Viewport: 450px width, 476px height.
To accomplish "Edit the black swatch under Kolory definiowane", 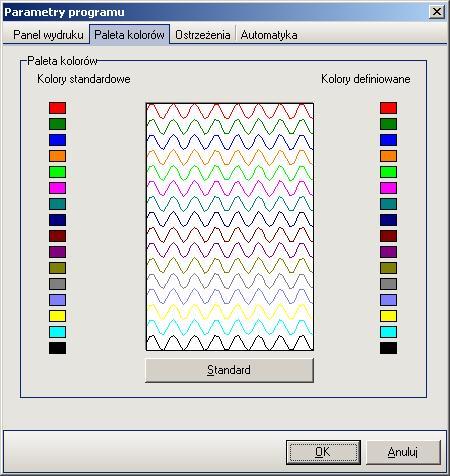I will click(x=388, y=348).
